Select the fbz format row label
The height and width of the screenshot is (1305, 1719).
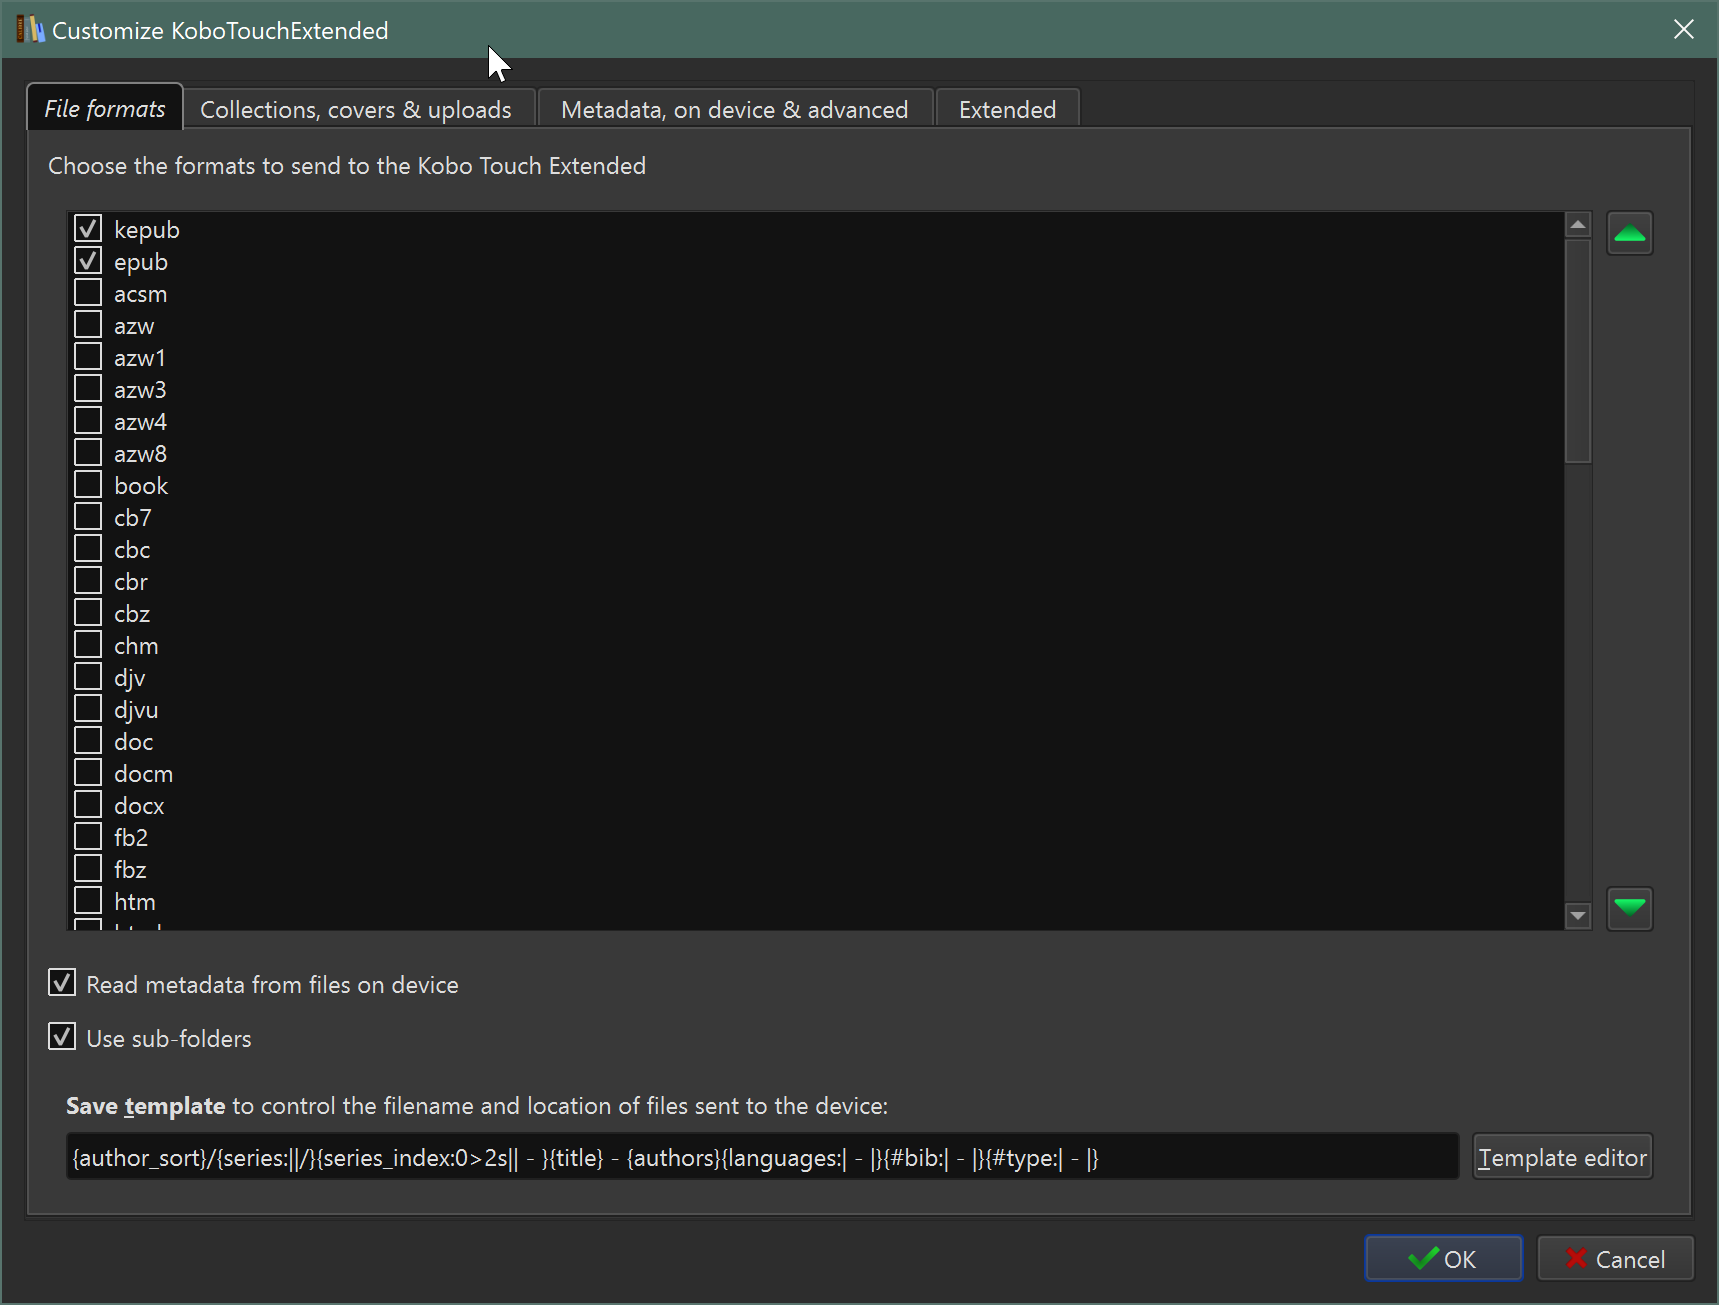tap(130, 870)
